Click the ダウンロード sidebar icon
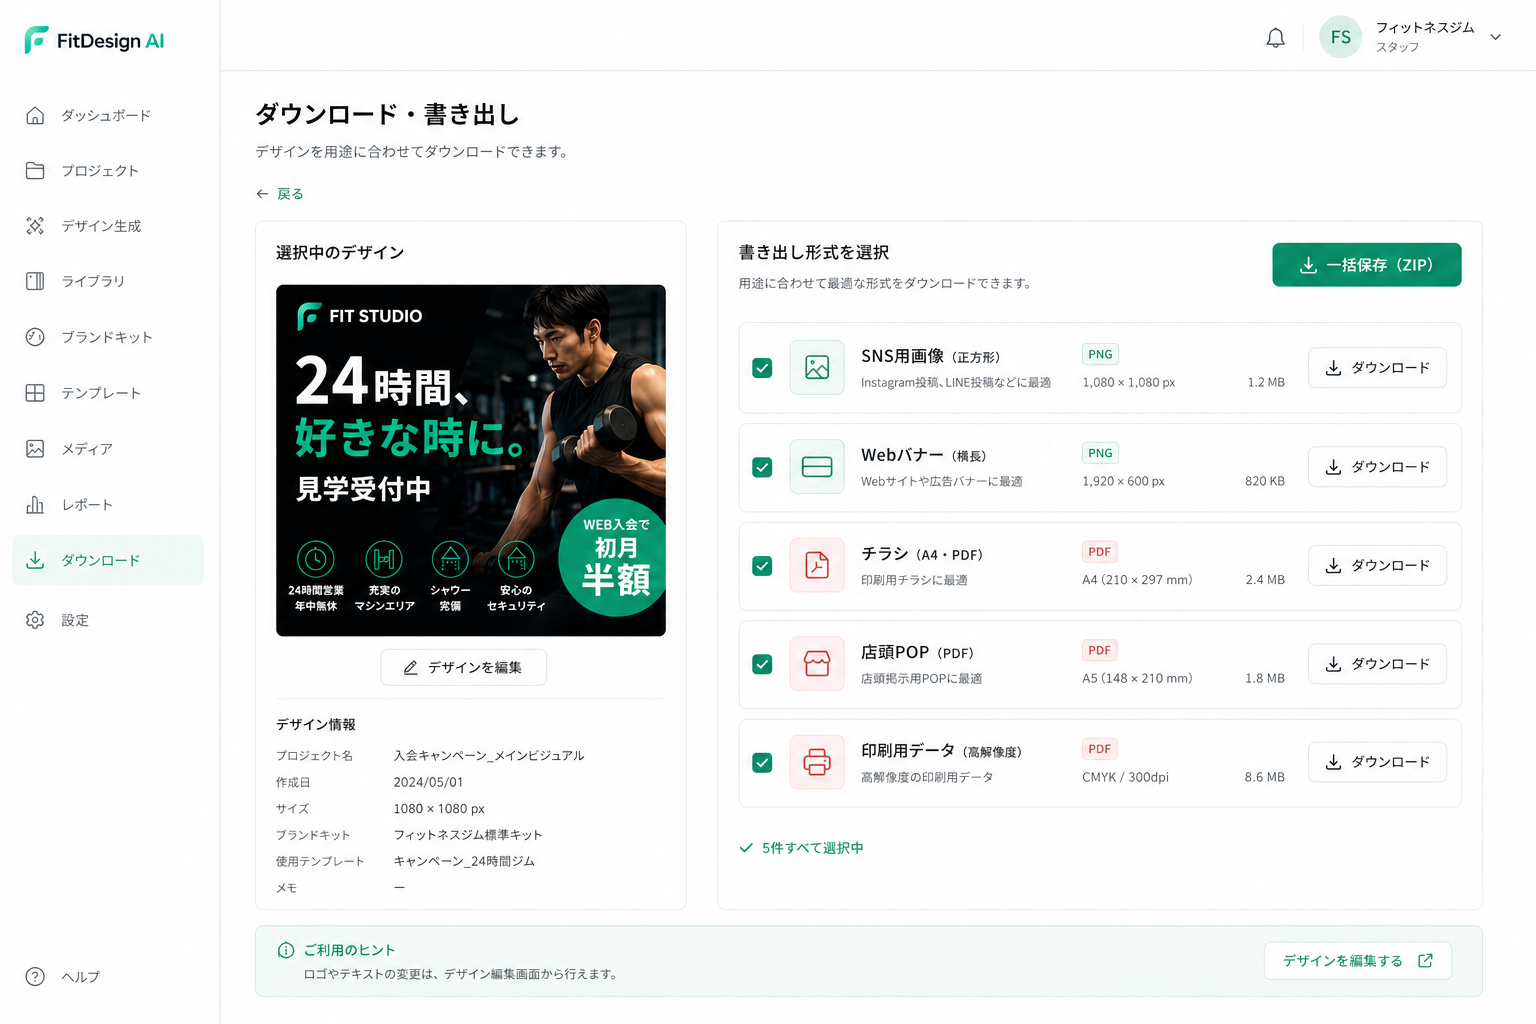Screen dimensions: 1536x1024 click(35, 560)
